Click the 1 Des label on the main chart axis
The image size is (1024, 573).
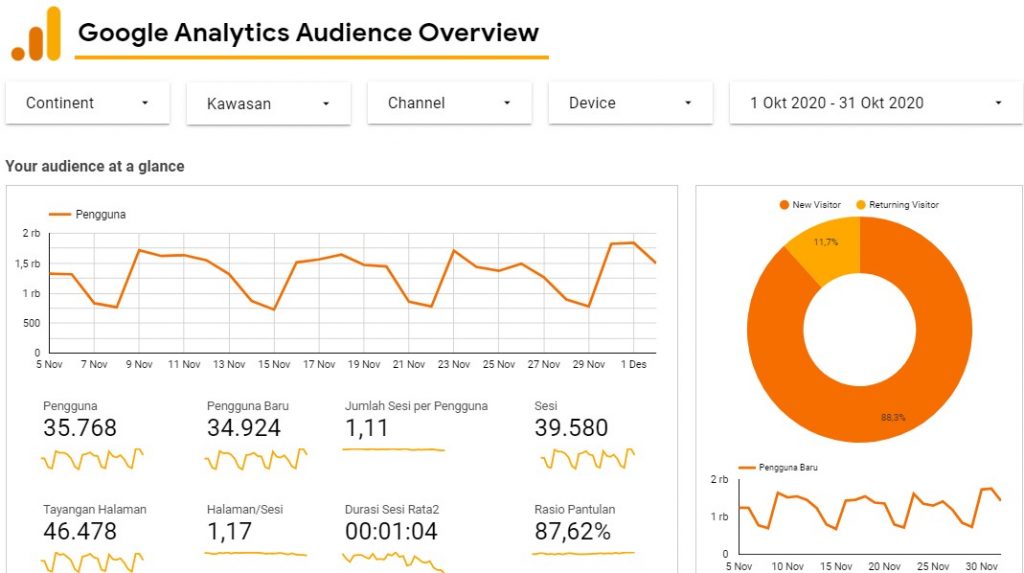[633, 365]
